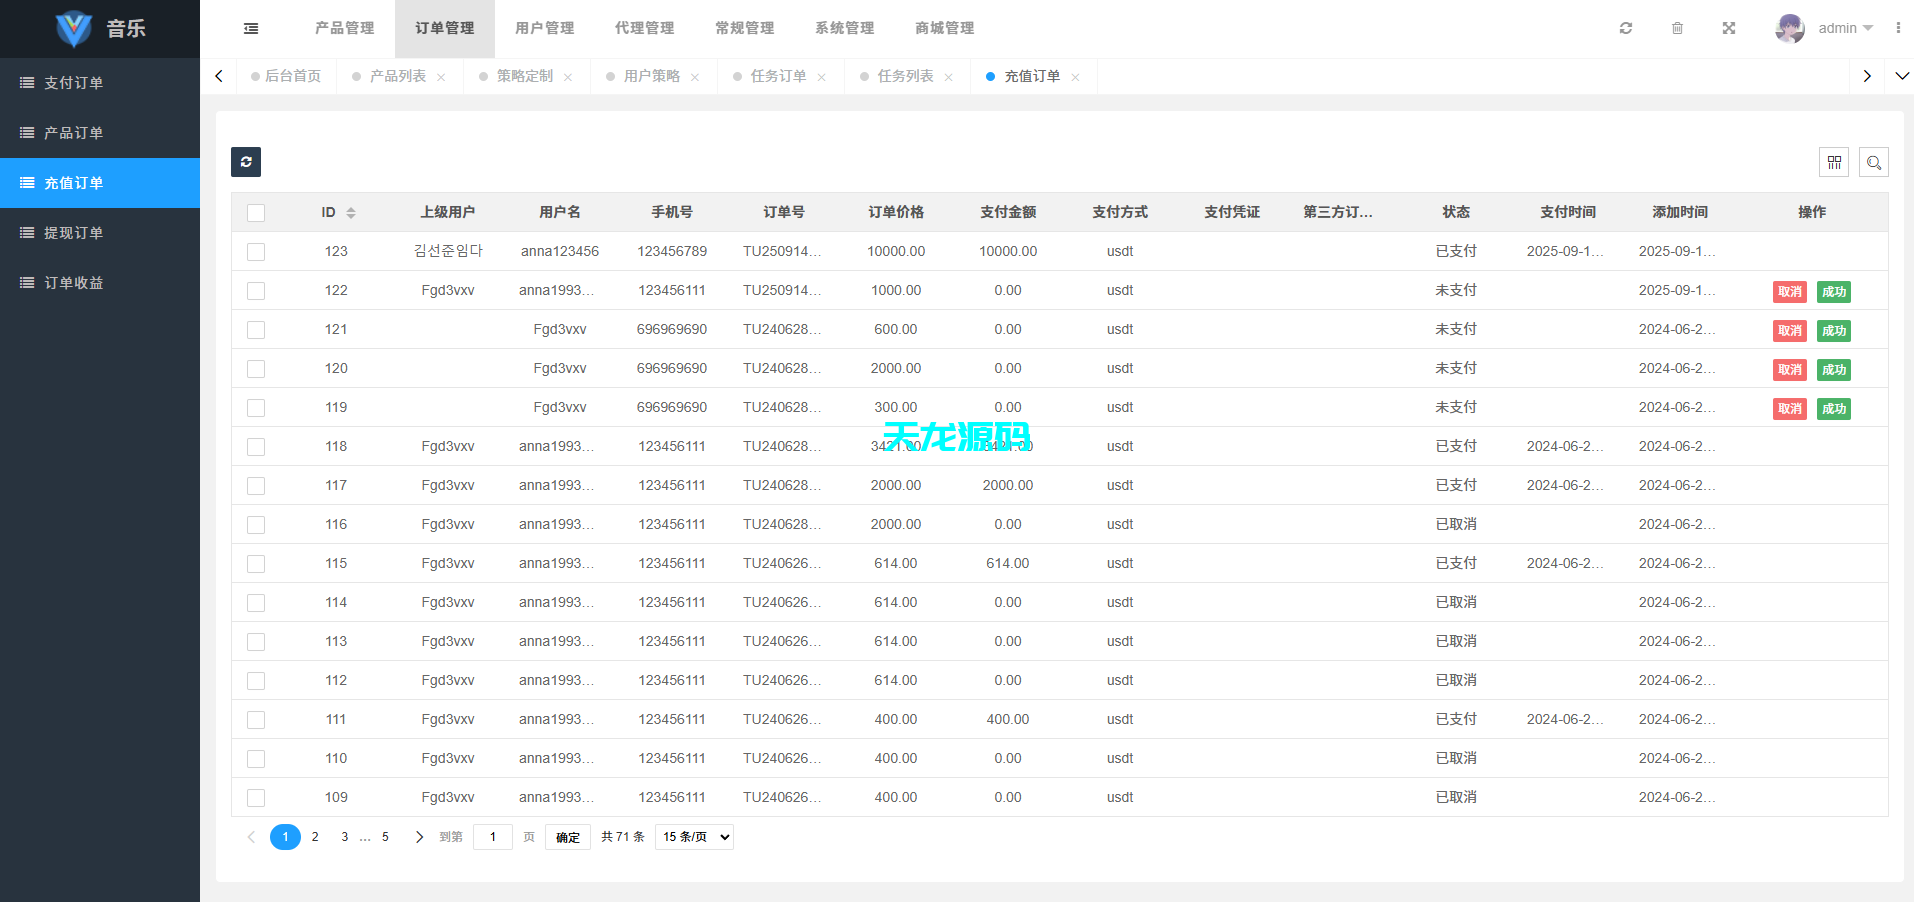Screen dimensions: 1914x902
Task: Click the trash icon in the top toolbar
Action: [x=1677, y=28]
